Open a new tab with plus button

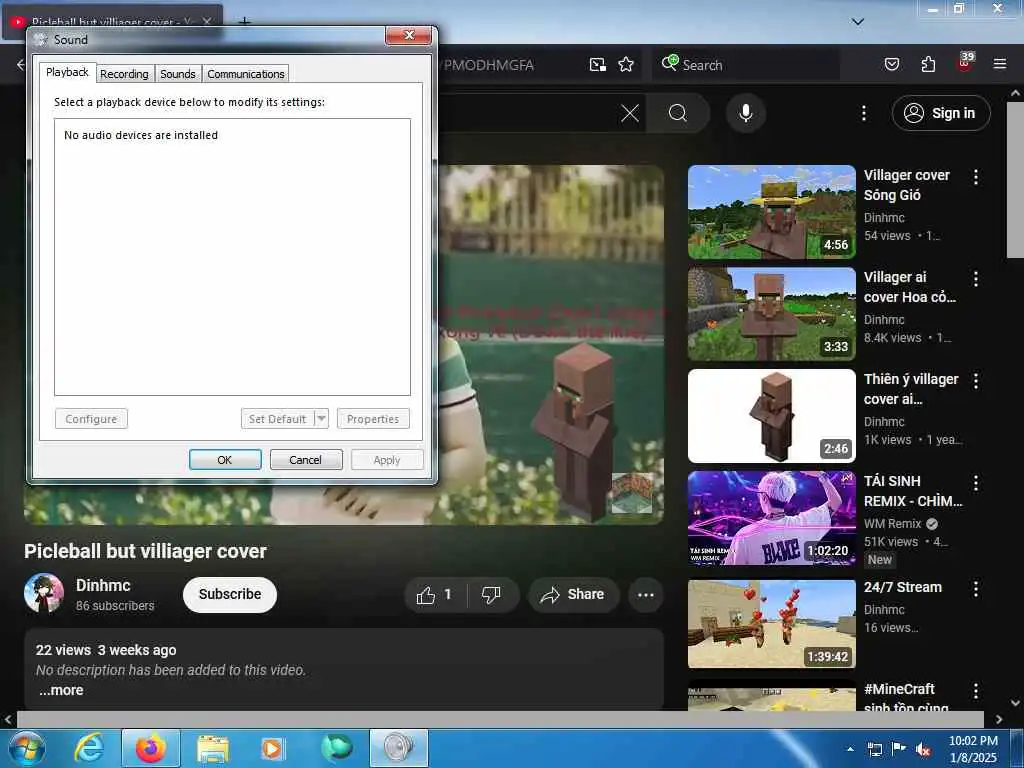coord(244,22)
